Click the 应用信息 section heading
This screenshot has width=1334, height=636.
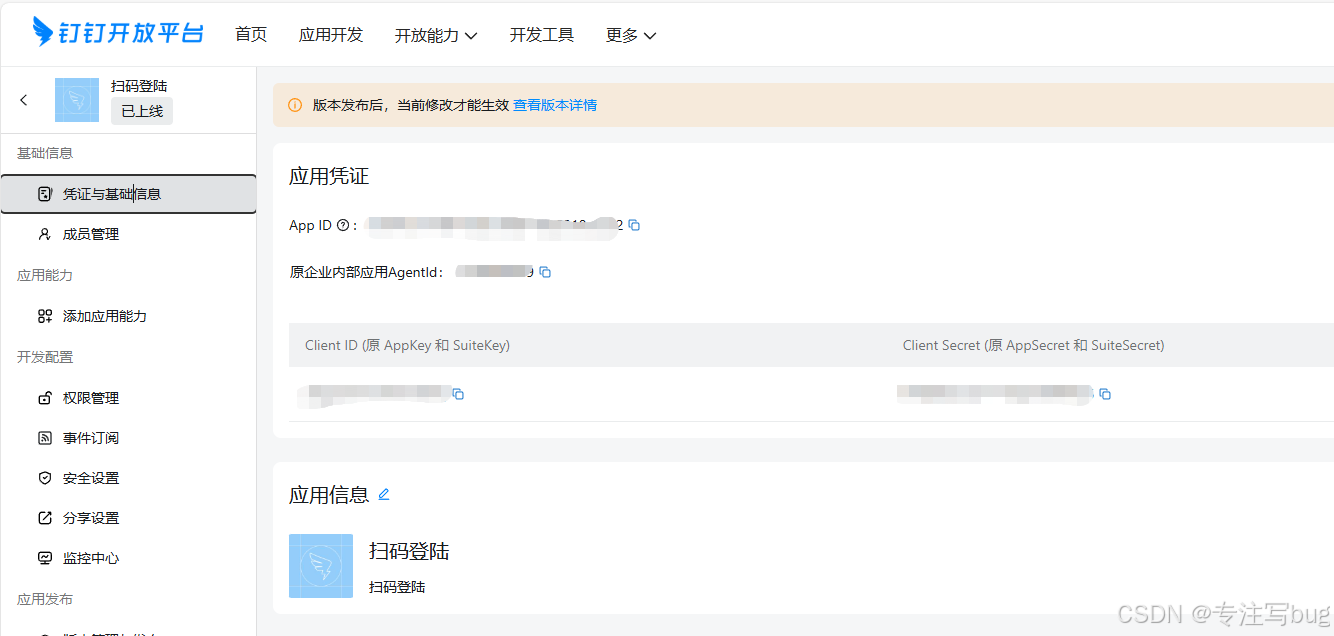(329, 495)
